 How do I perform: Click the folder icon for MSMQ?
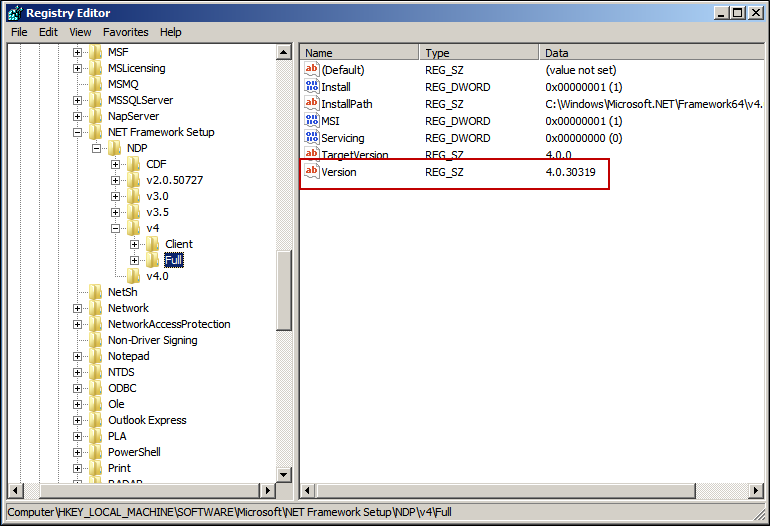96,84
